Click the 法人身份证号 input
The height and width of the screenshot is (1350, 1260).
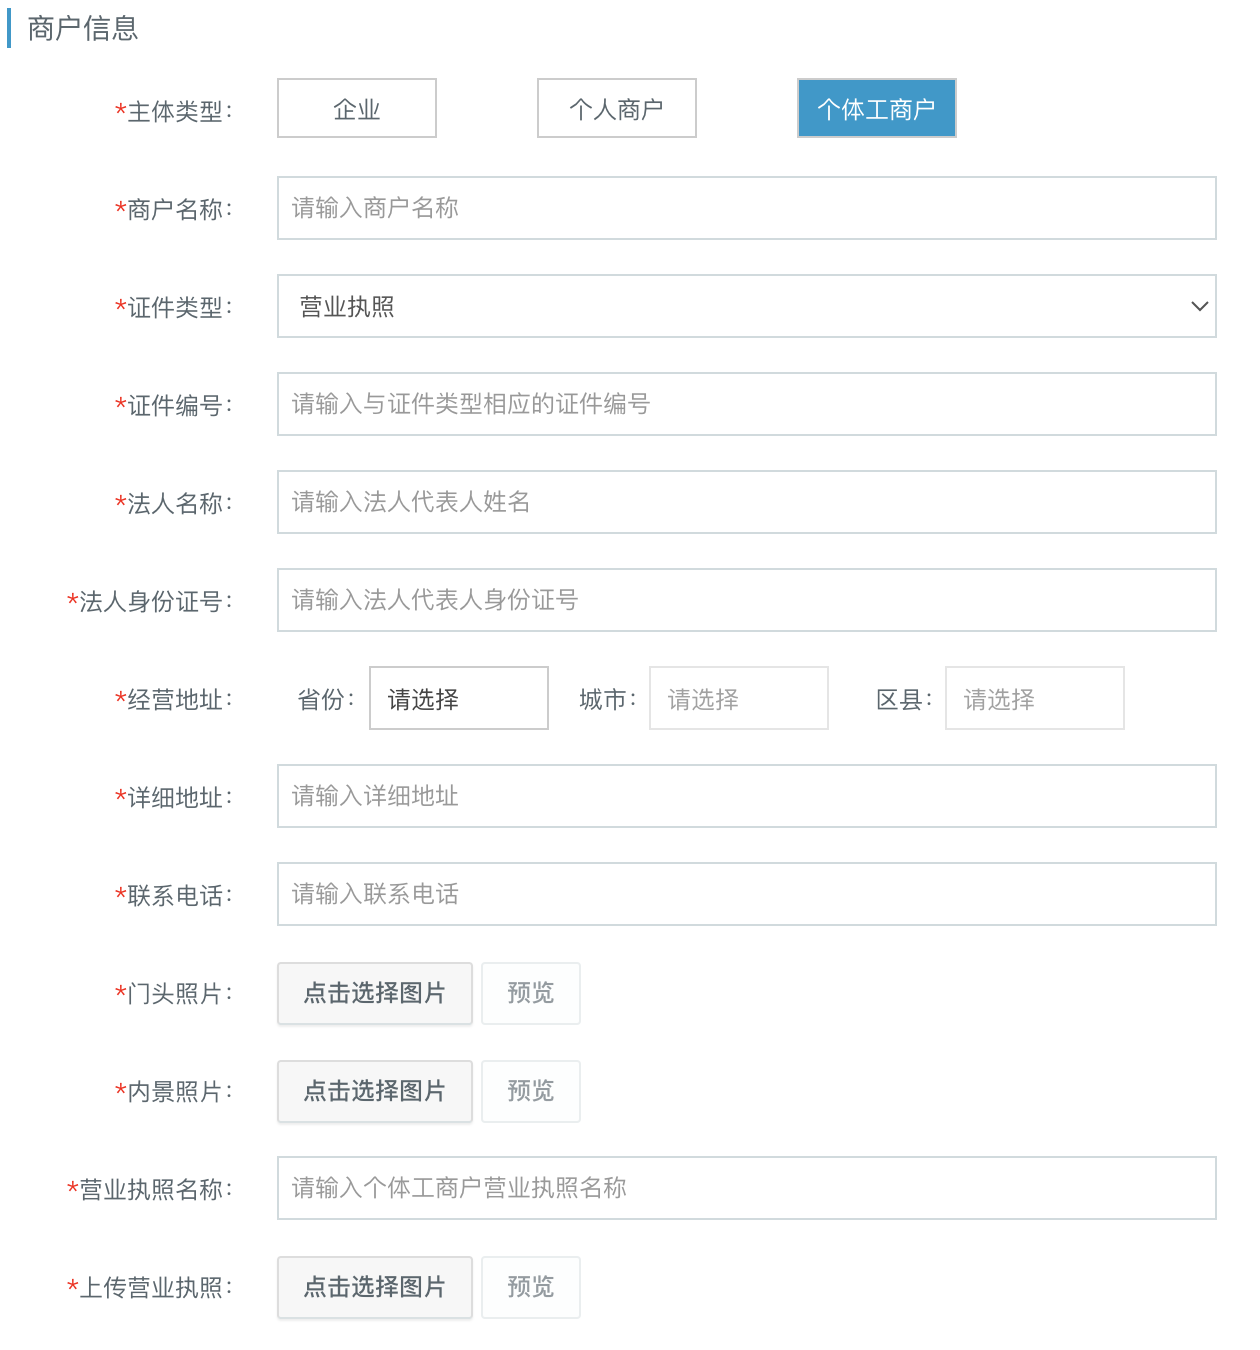pos(747,600)
